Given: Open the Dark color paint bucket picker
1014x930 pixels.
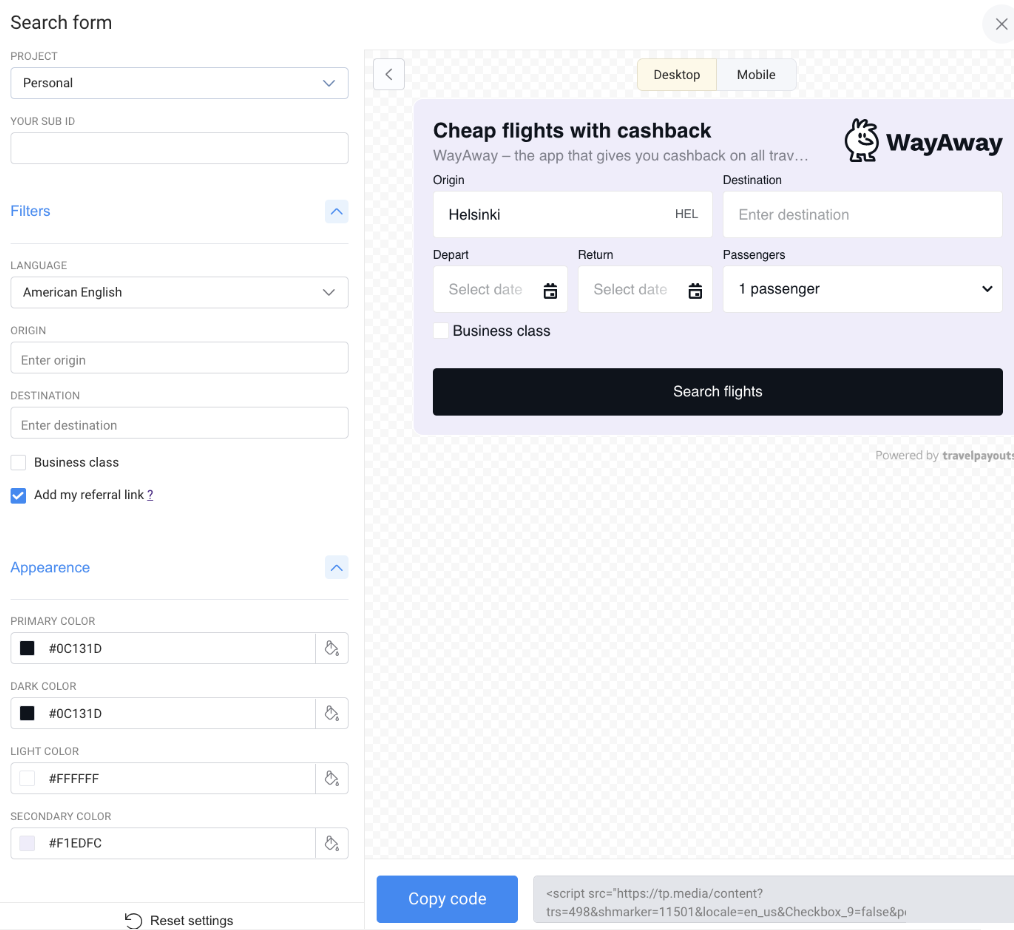Looking at the screenshot, I should pos(332,713).
